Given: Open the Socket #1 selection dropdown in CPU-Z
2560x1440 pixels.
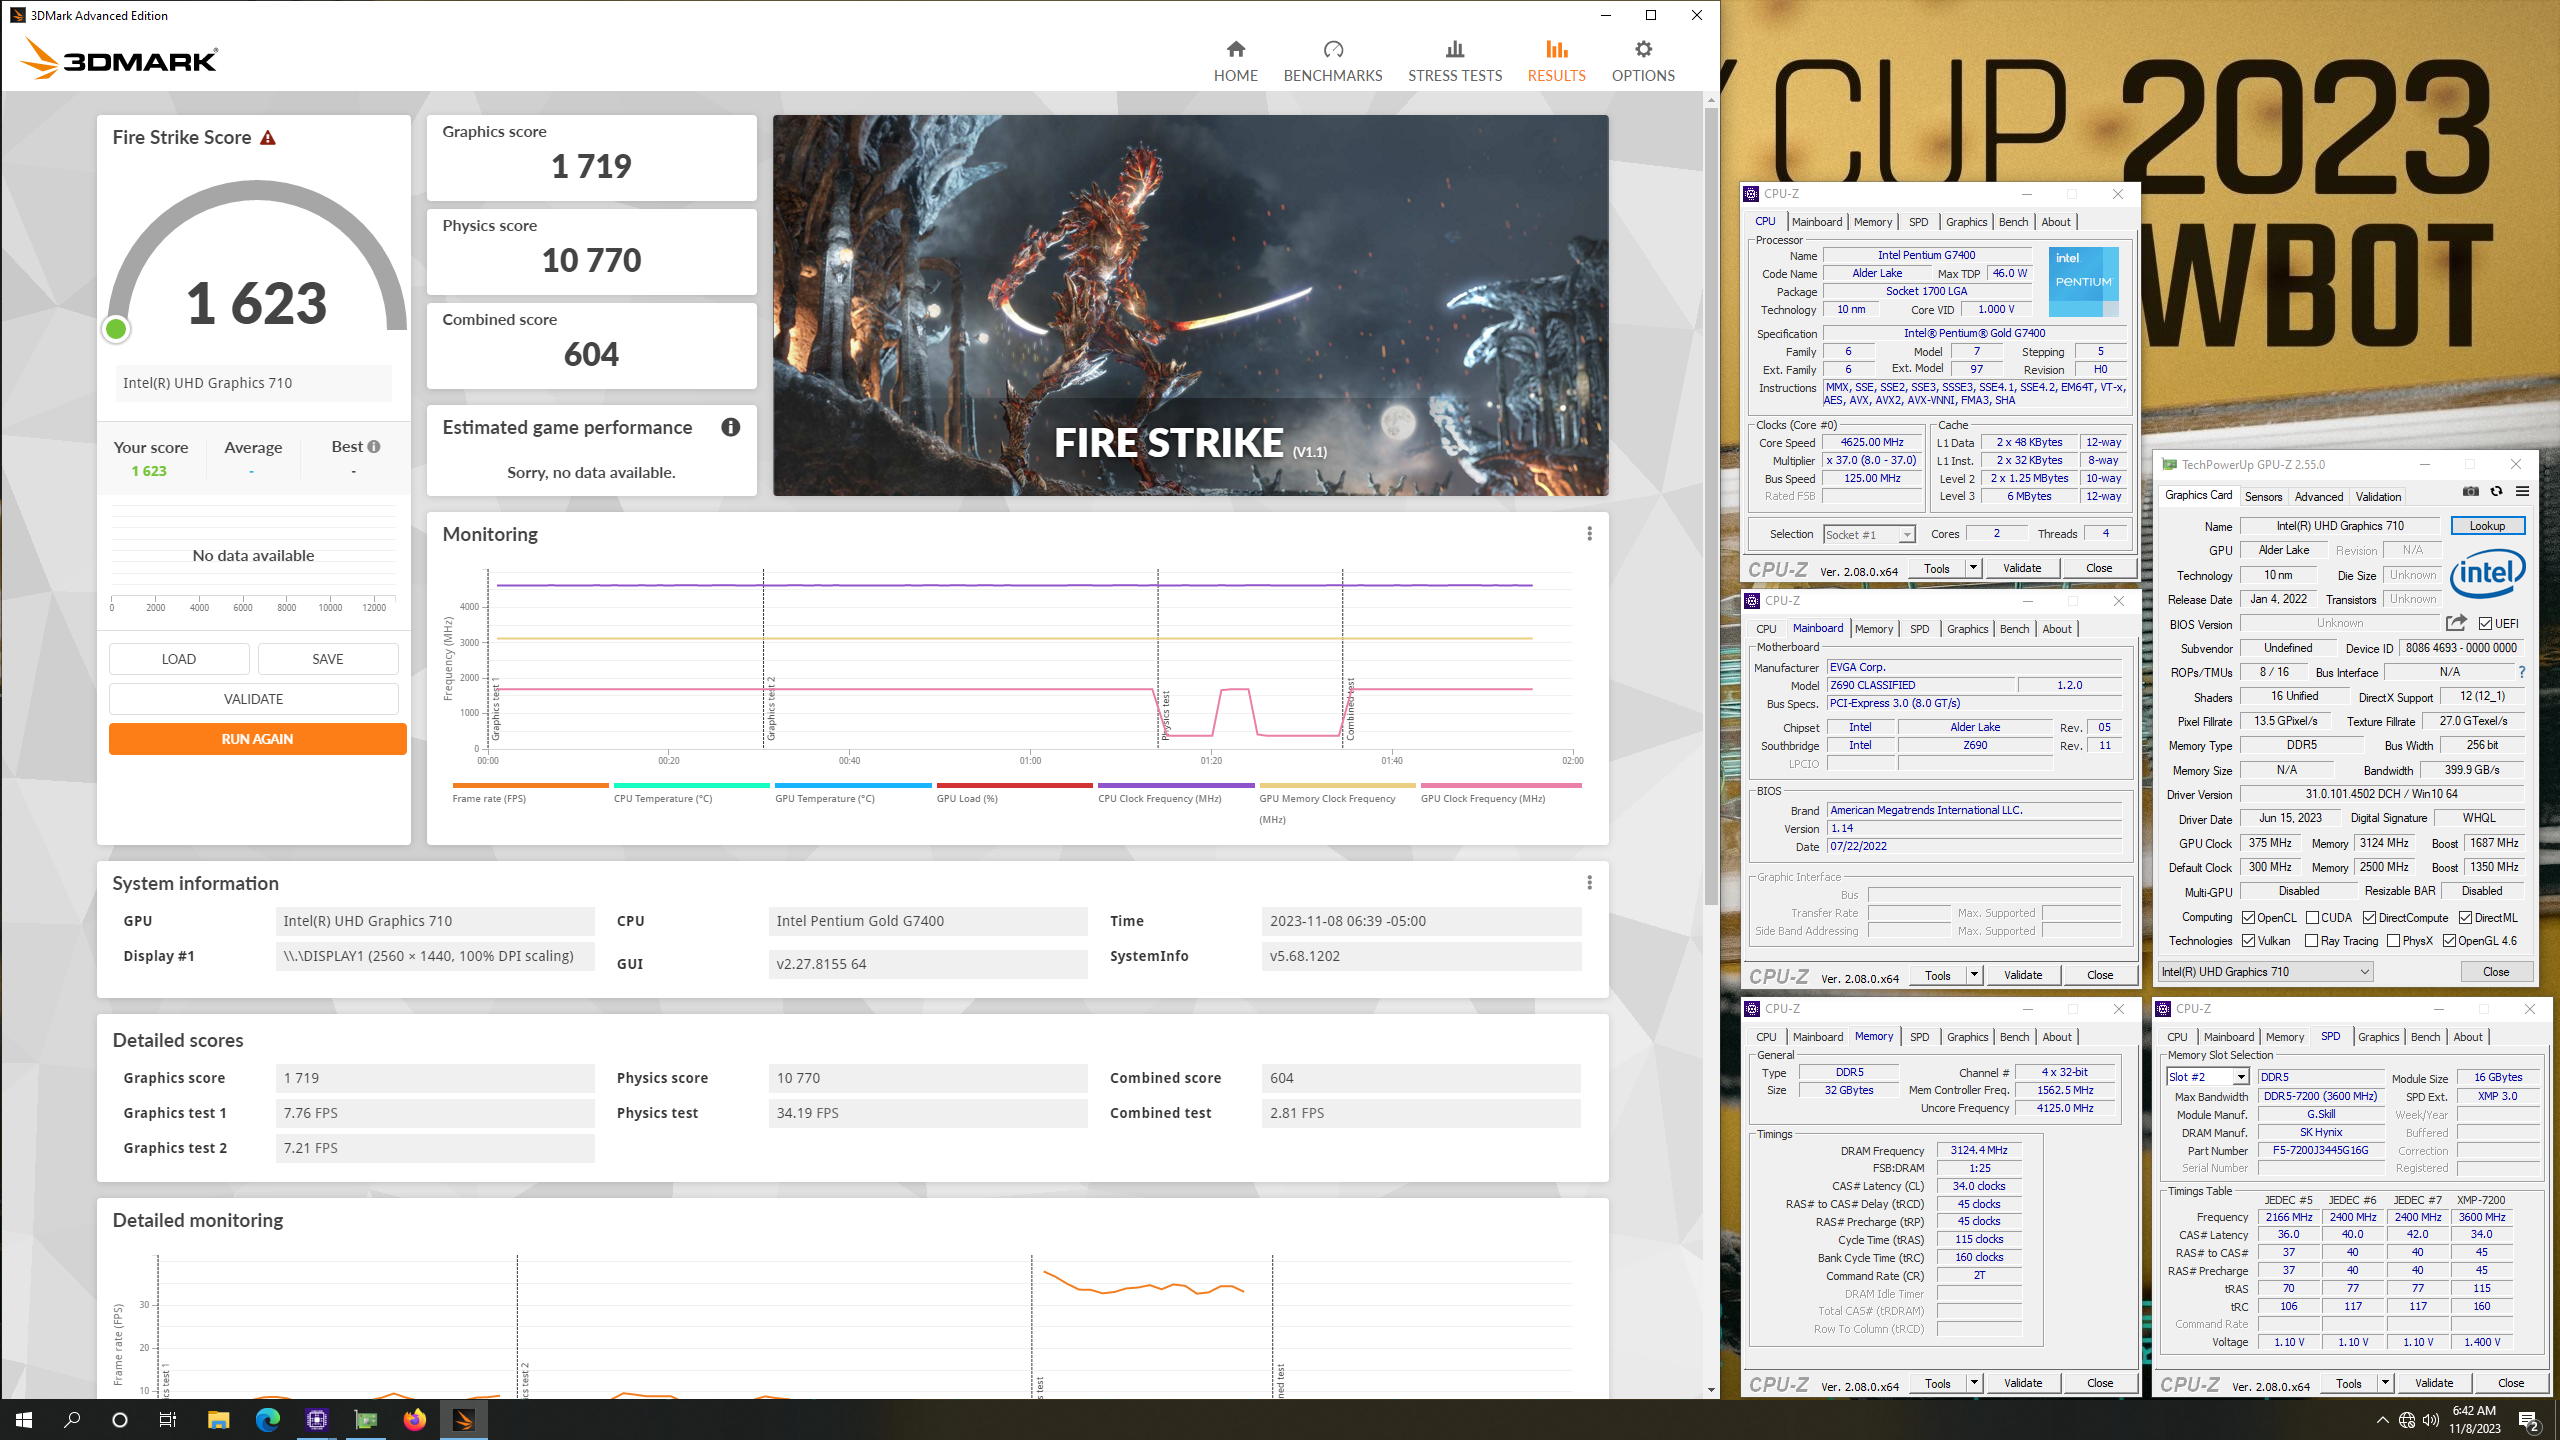Looking at the screenshot, I should point(1869,535).
